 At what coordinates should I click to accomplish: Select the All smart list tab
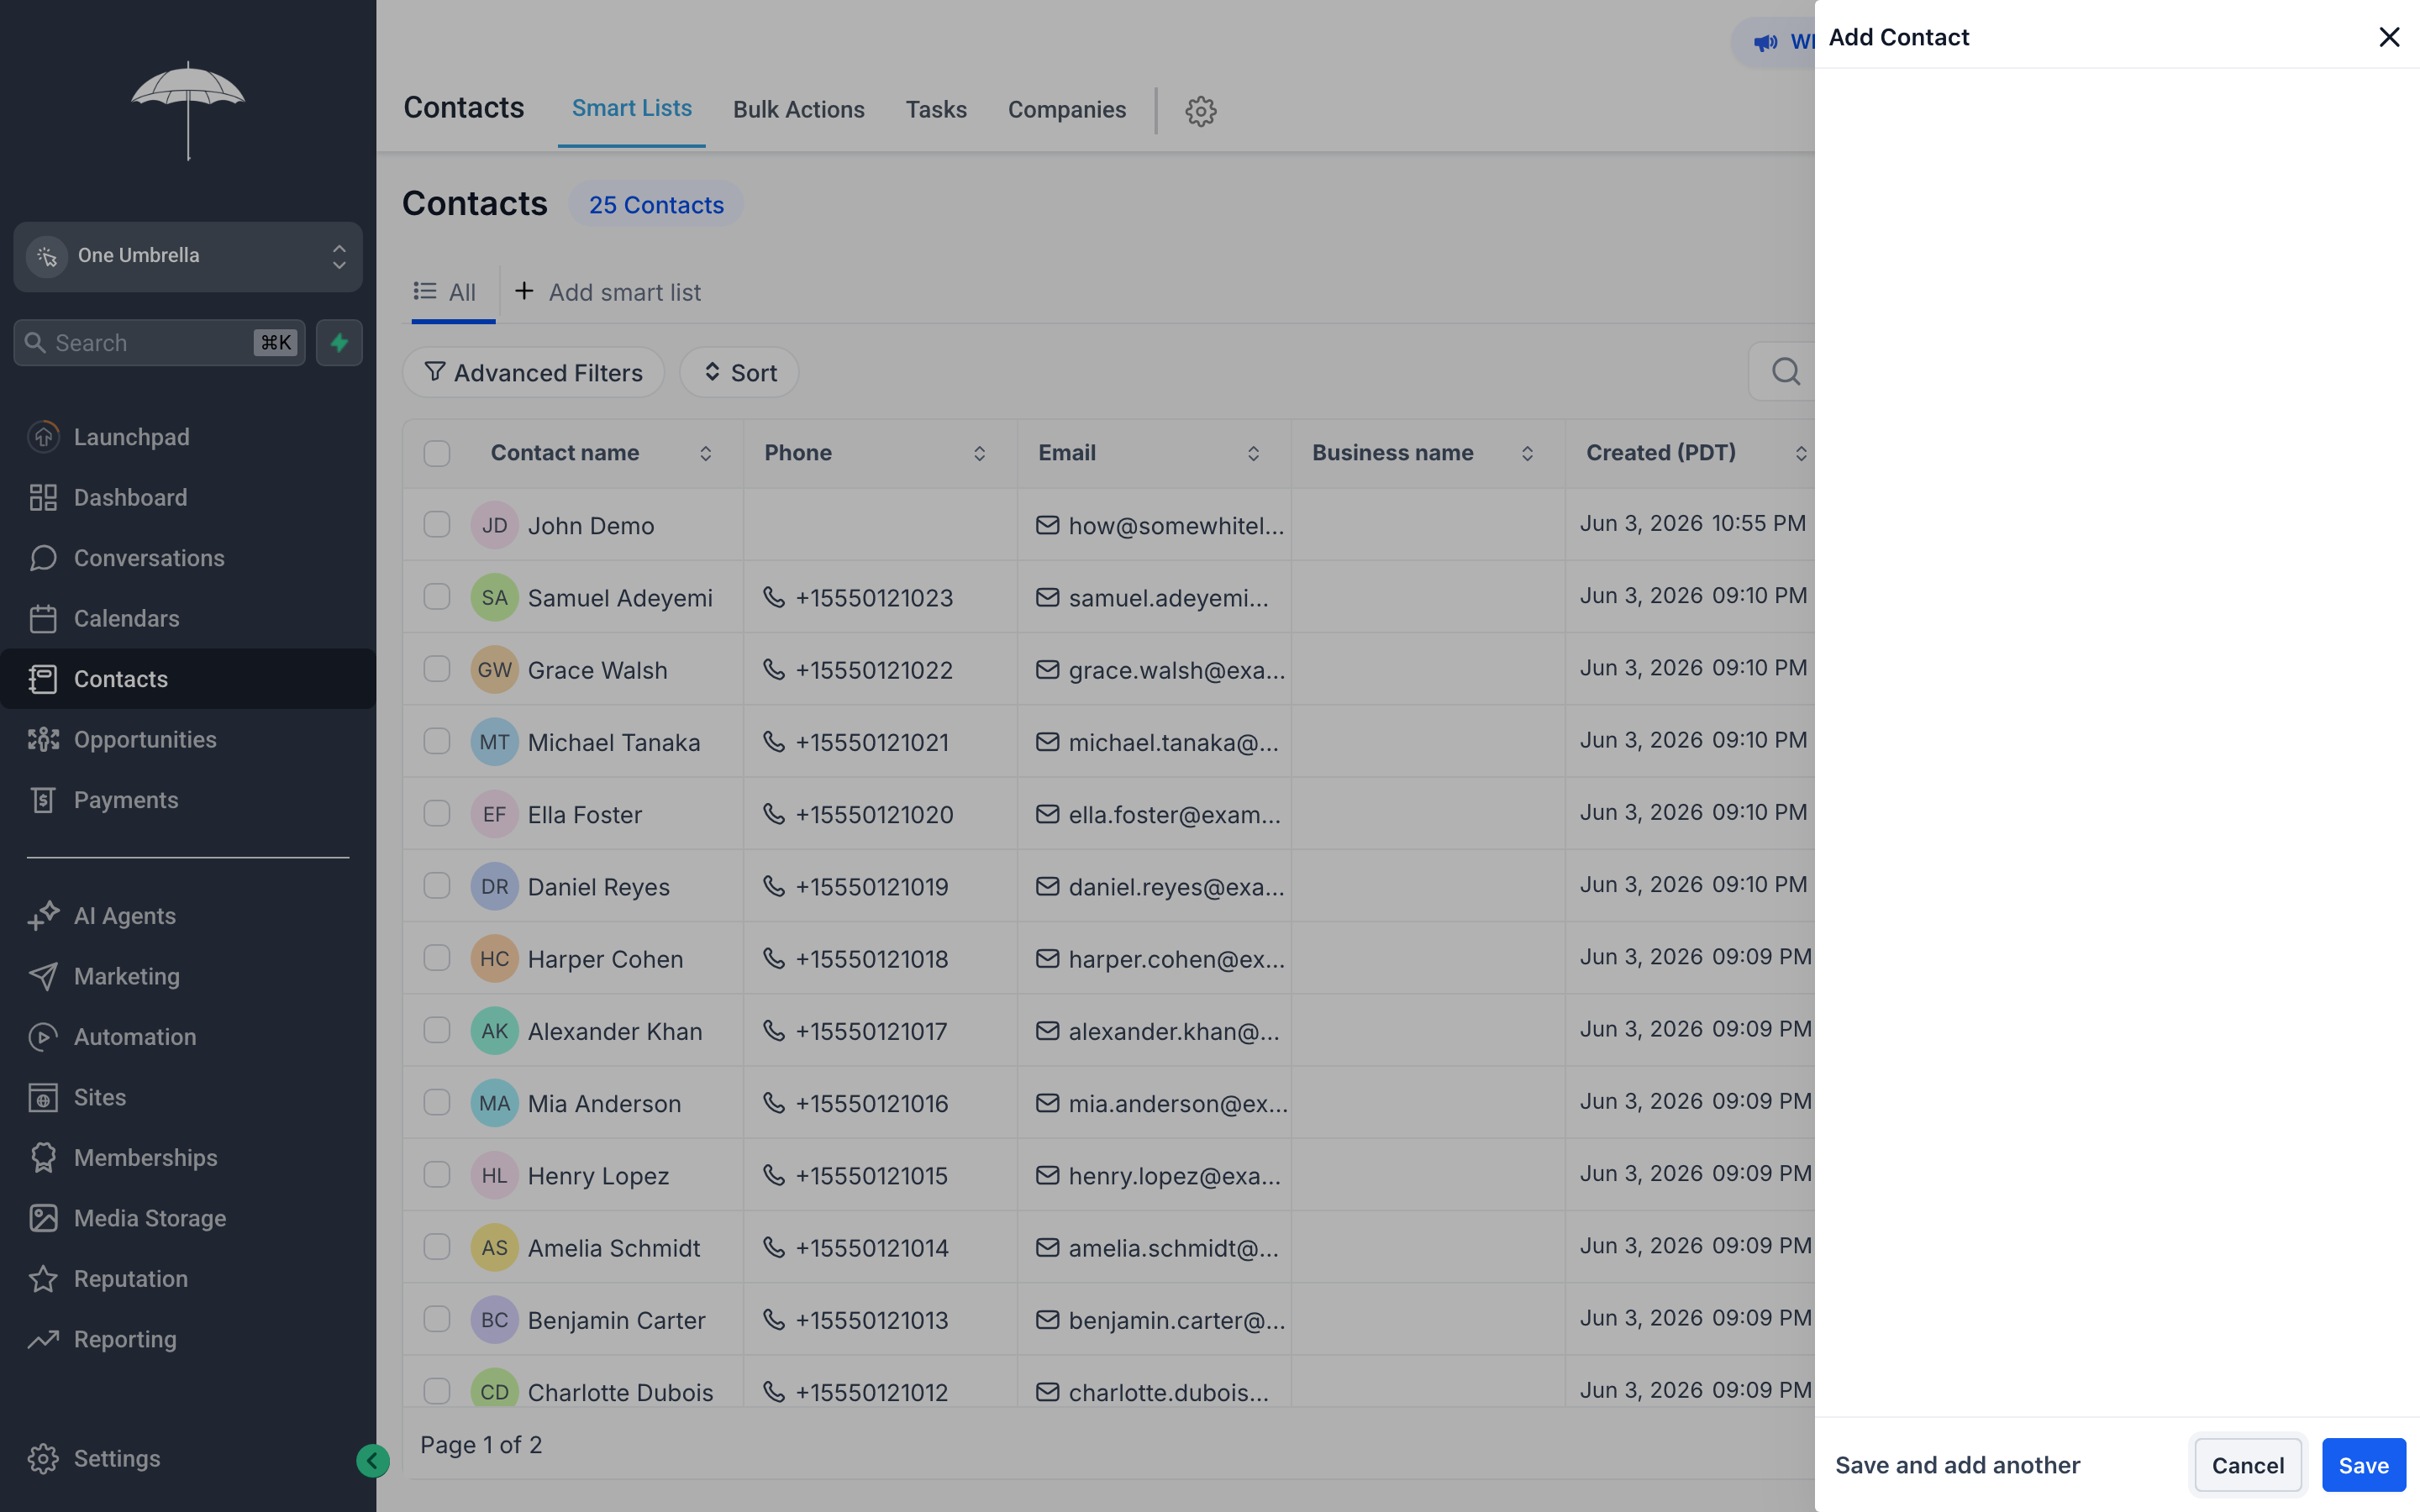445,292
